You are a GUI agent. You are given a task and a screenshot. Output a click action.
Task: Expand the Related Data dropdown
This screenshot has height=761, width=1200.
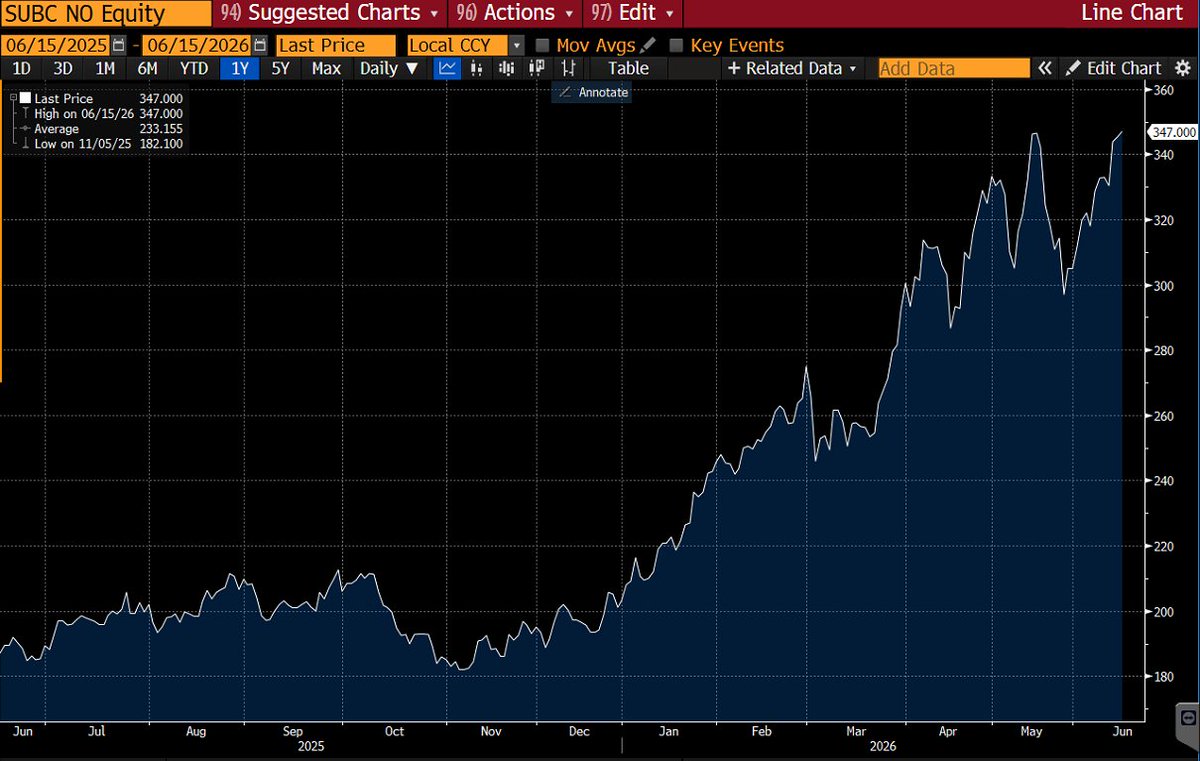(x=792, y=68)
